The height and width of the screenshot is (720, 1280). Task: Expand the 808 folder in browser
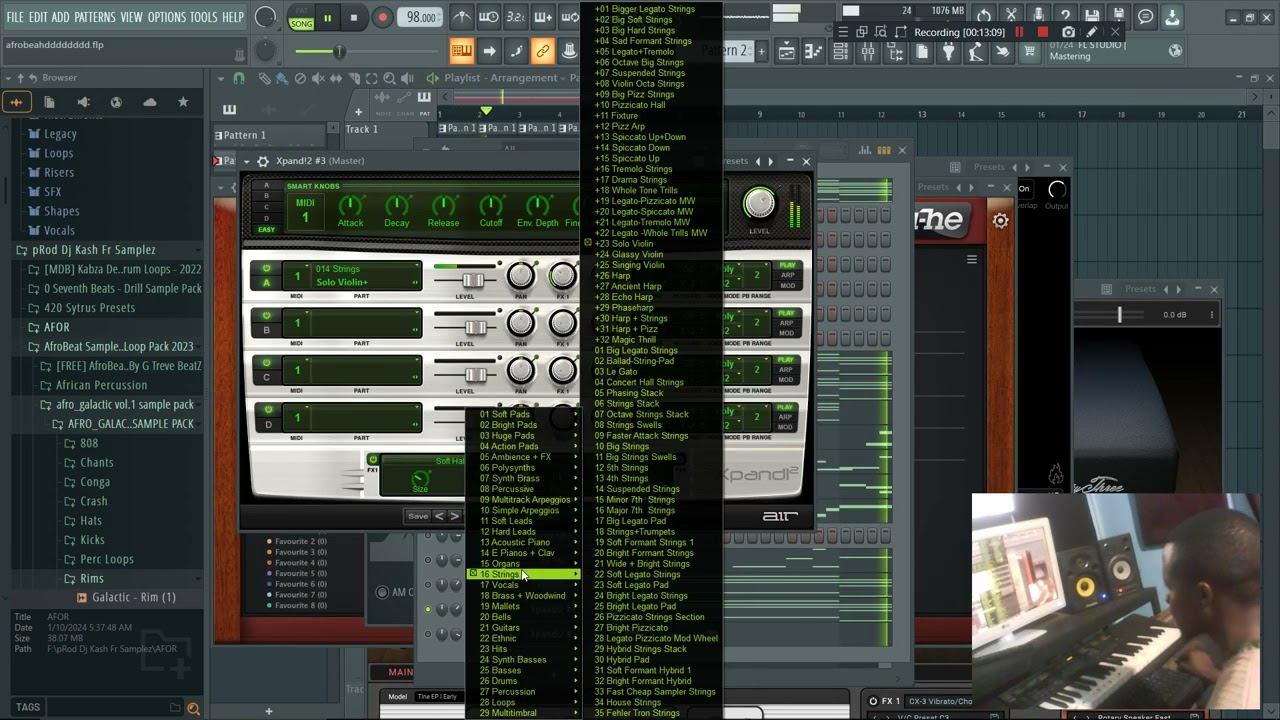tap(88, 443)
